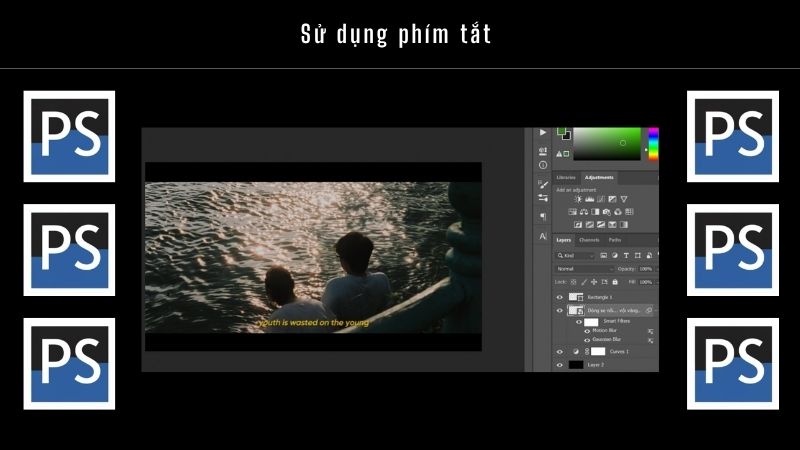800x450 pixels.
Task: Switch to the Libraries tab
Action: pos(566,178)
